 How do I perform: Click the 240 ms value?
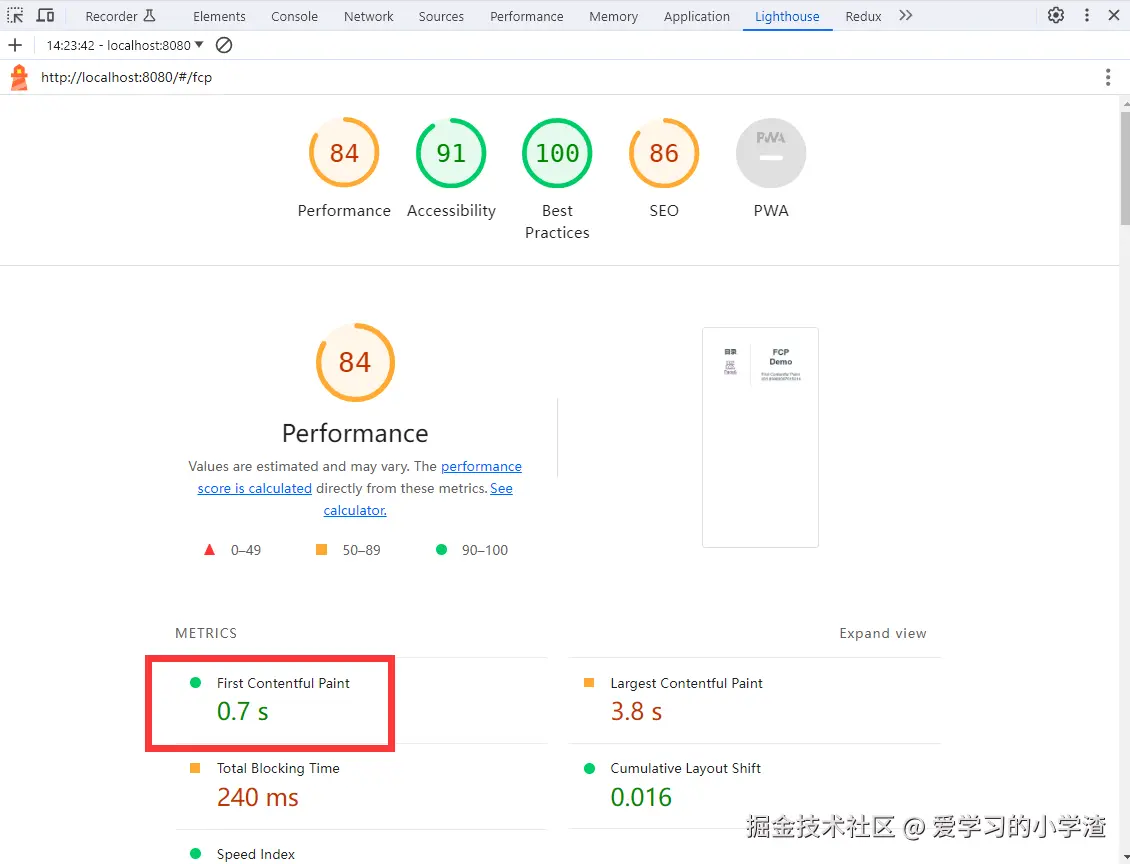[x=258, y=797]
